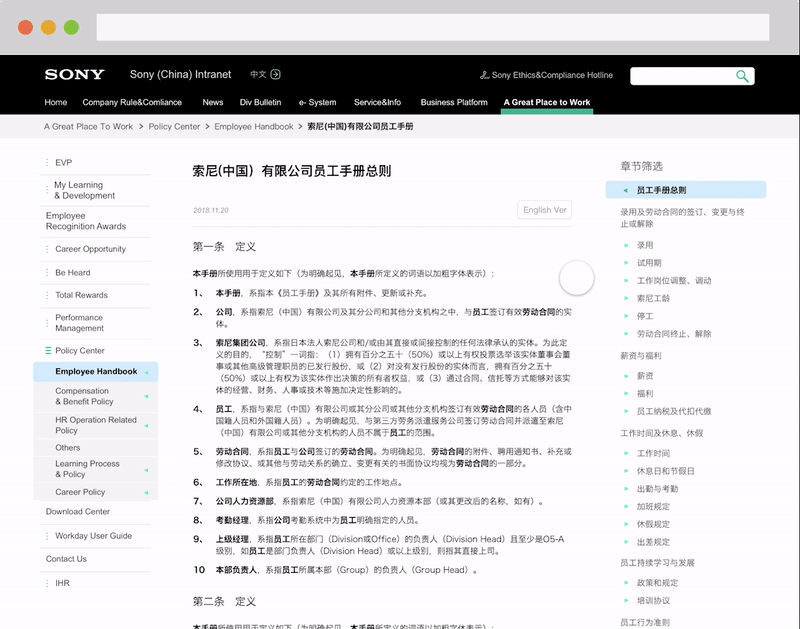
Task: Switch language using the 中文 arrow icon
Action: (276, 74)
